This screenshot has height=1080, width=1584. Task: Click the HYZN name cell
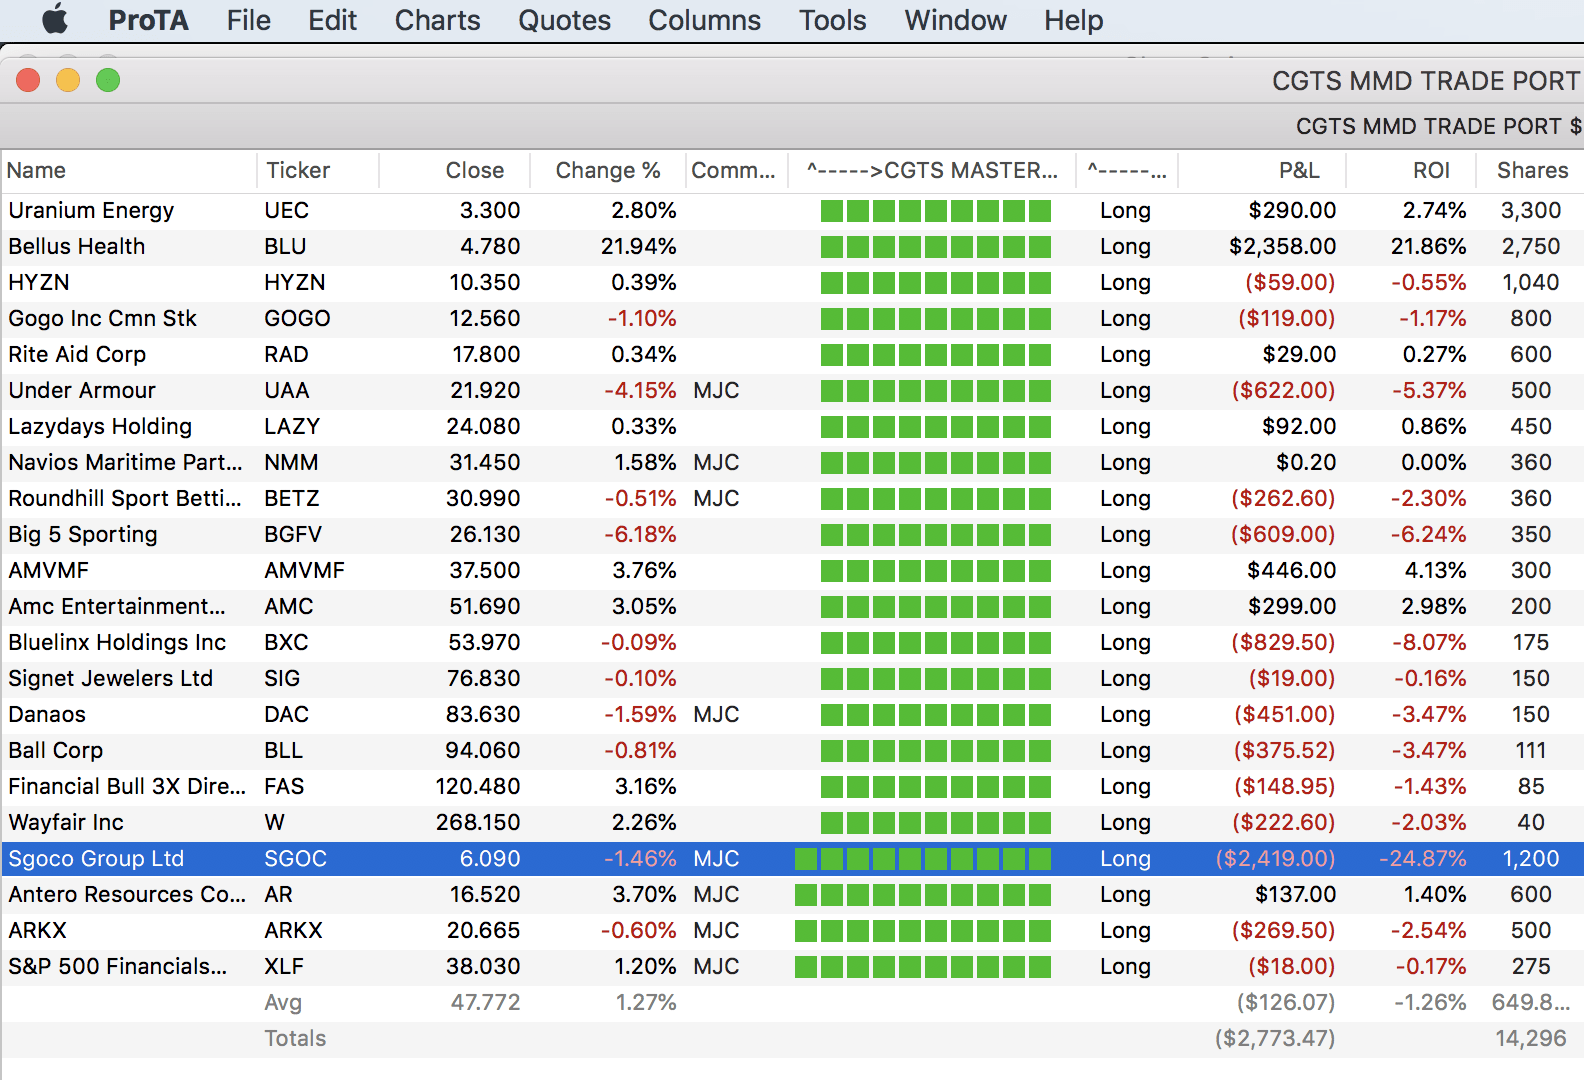coord(39,282)
